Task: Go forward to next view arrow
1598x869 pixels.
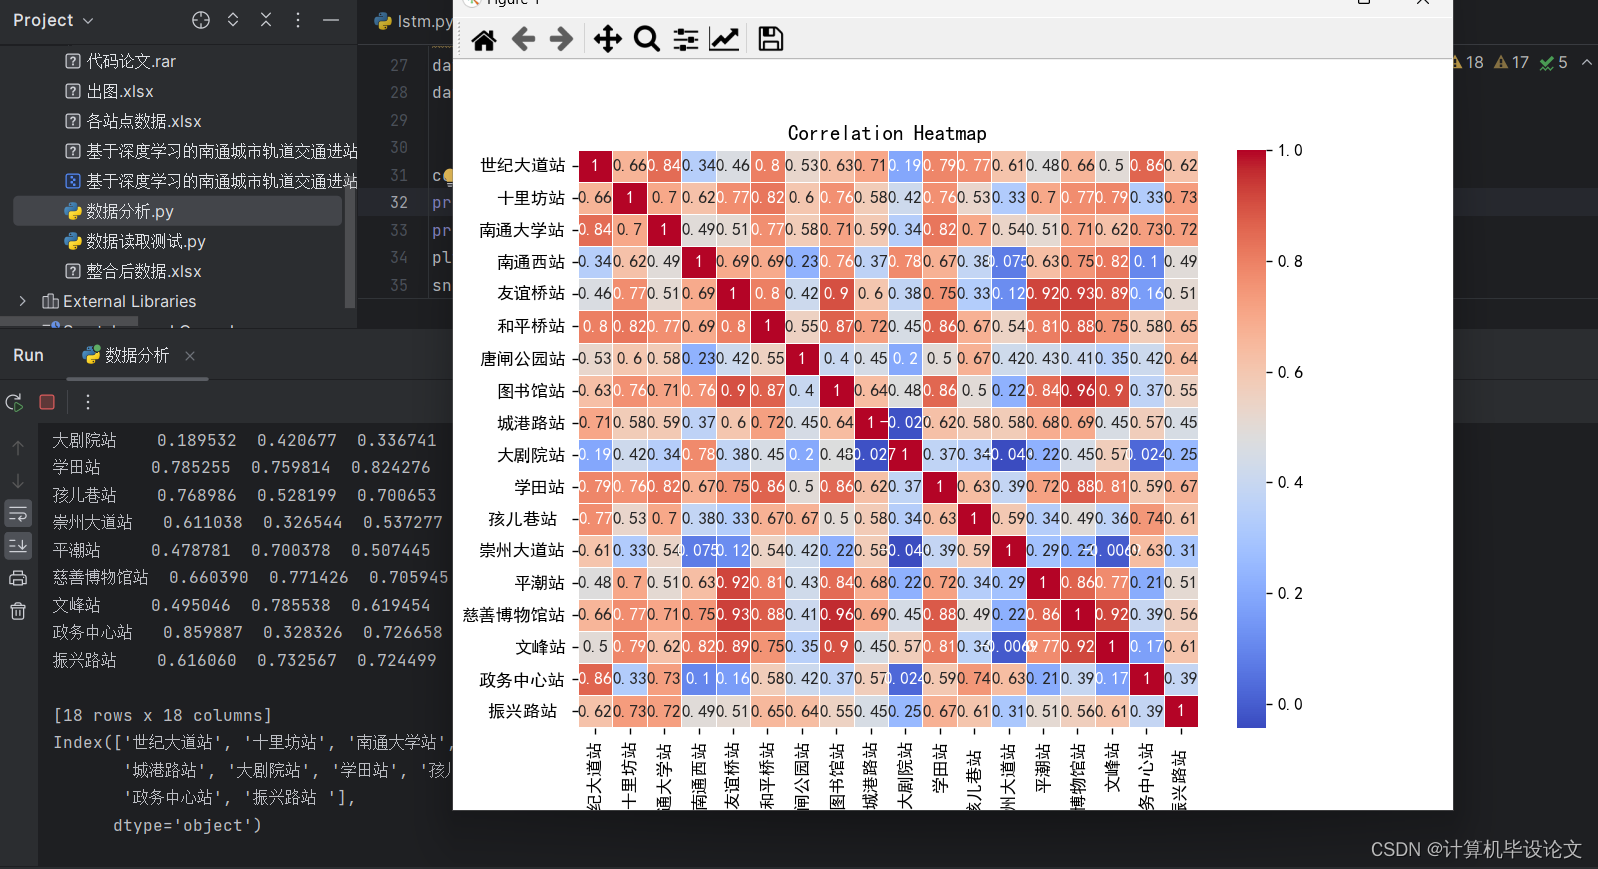Action: click(562, 39)
